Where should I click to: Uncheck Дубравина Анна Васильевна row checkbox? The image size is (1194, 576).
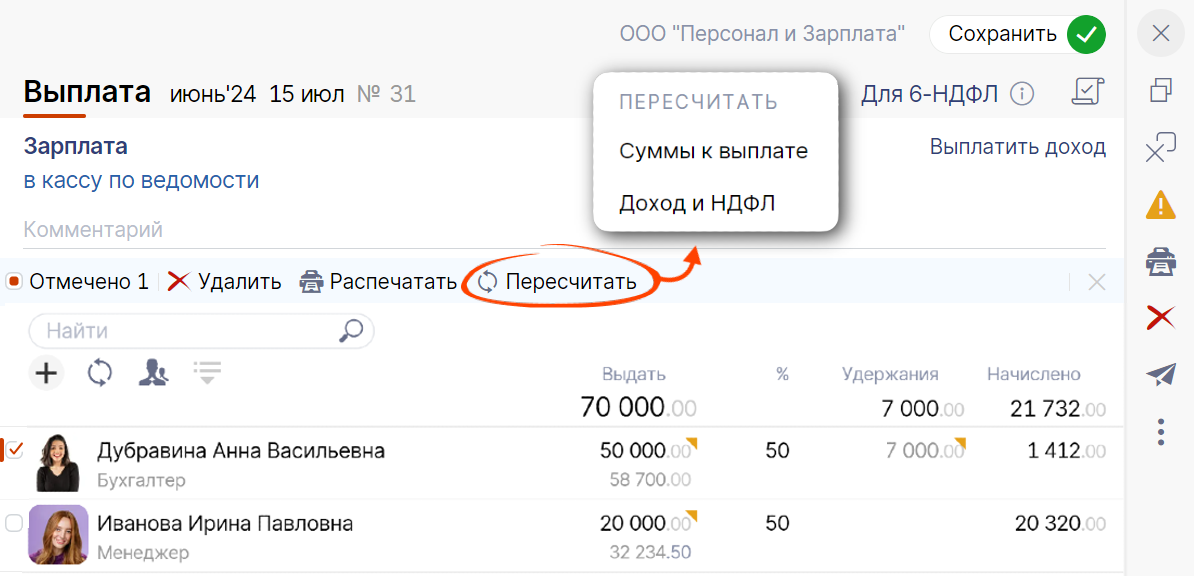[14, 451]
